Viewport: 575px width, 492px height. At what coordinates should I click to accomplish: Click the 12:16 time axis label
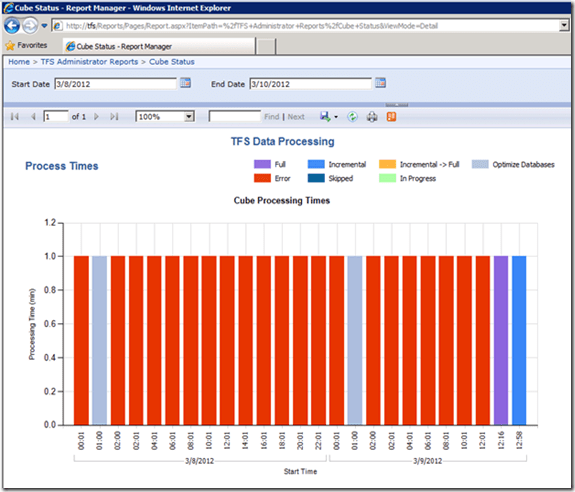(501, 440)
